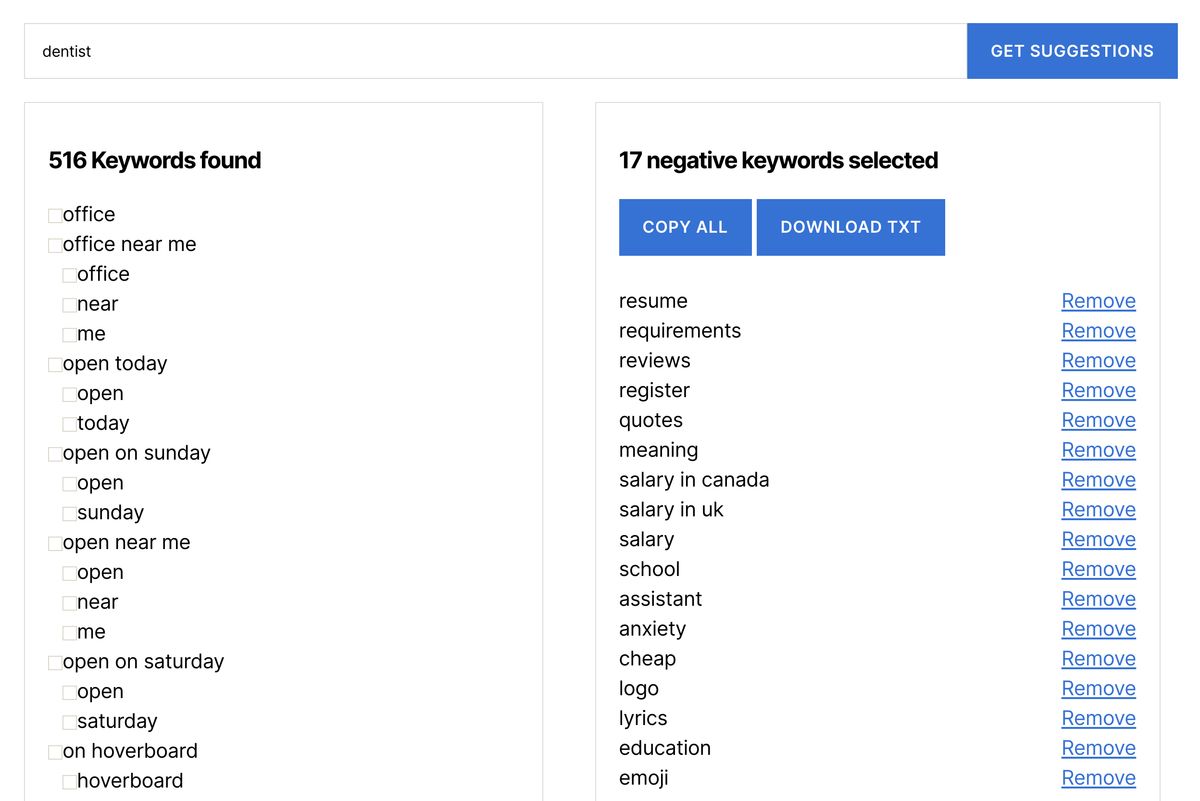Click the GET SUGGESTIONS button
The width and height of the screenshot is (1200, 801).
point(1071,50)
